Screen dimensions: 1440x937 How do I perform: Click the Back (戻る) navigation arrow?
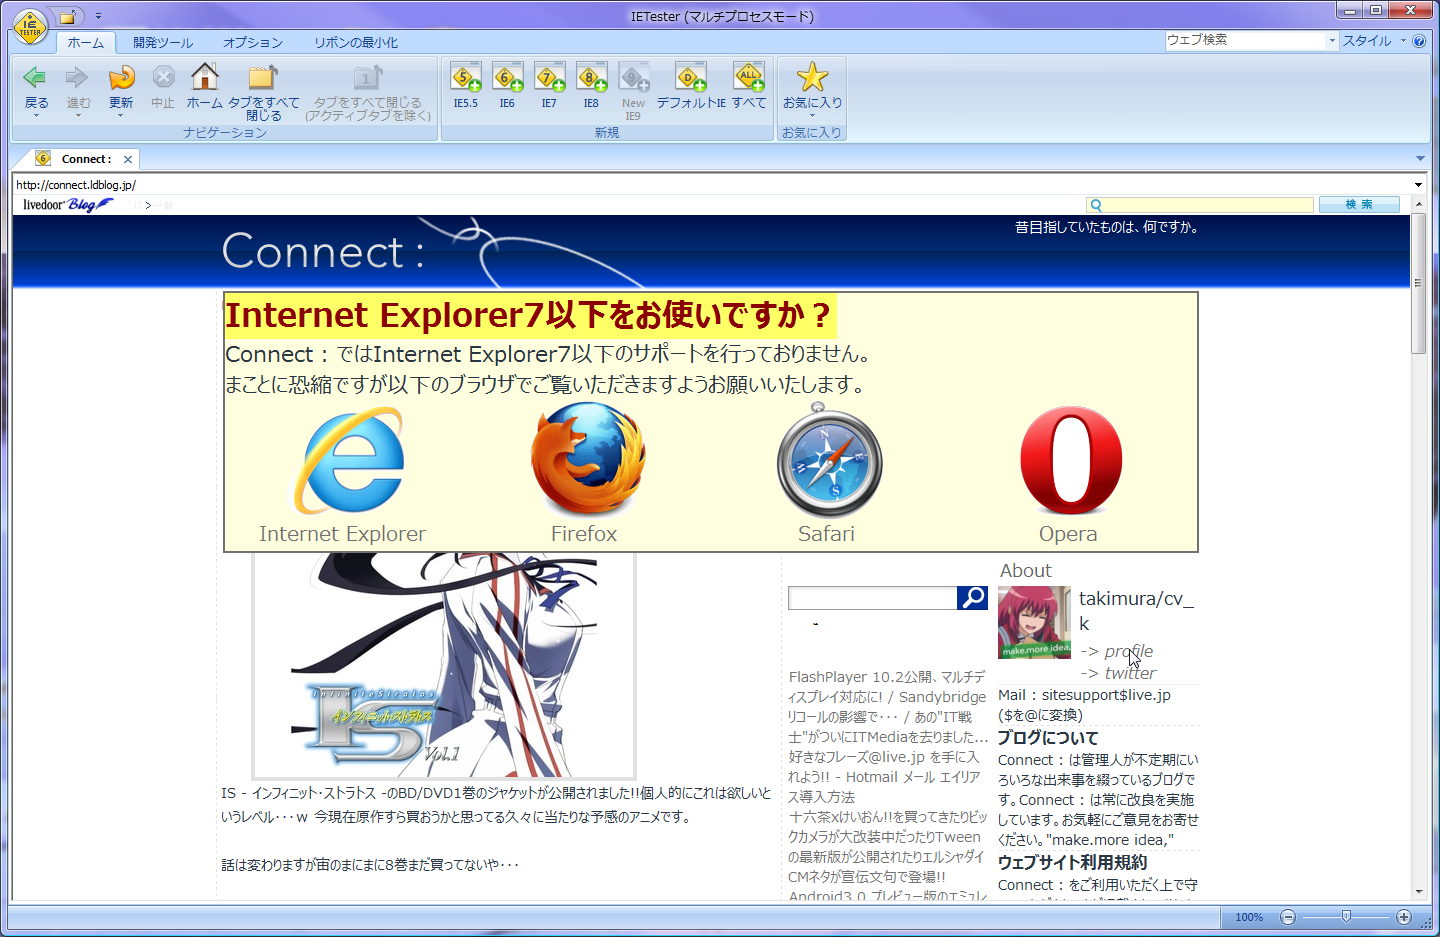35,77
